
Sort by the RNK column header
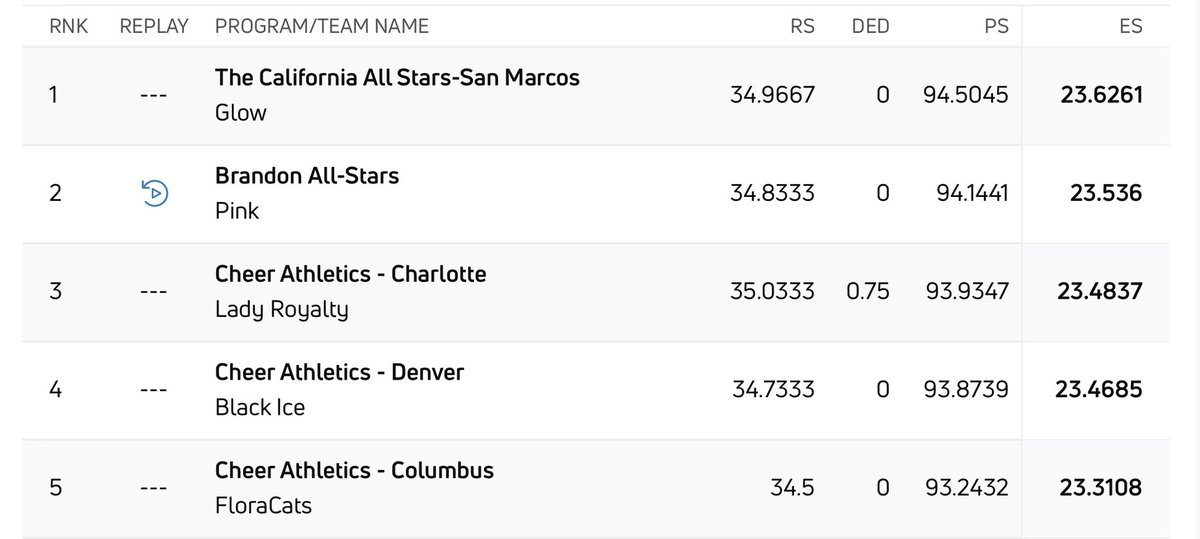pyautogui.click(x=69, y=27)
